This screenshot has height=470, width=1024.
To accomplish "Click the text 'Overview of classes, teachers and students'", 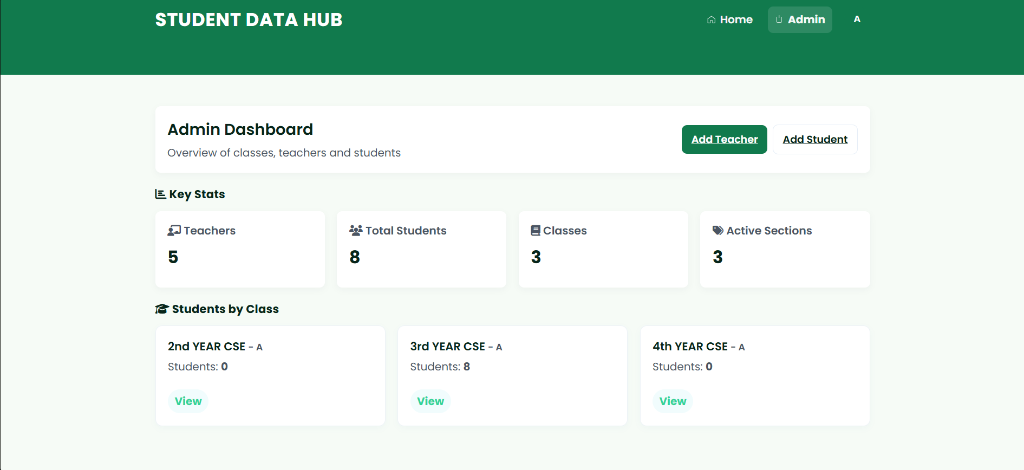I will 284,153.
